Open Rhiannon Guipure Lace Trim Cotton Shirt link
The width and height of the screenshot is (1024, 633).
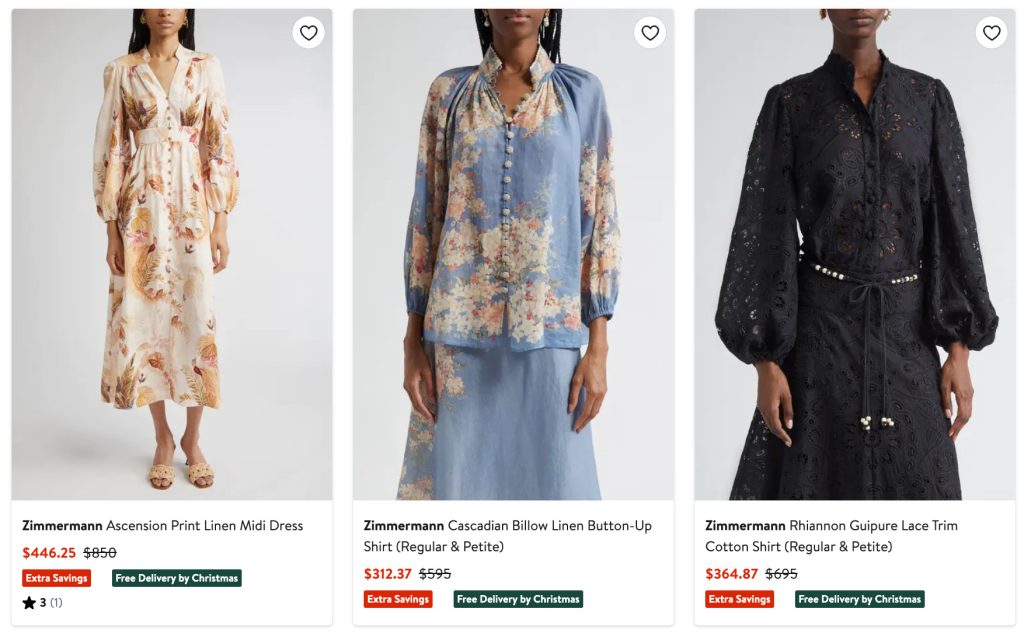pos(831,536)
